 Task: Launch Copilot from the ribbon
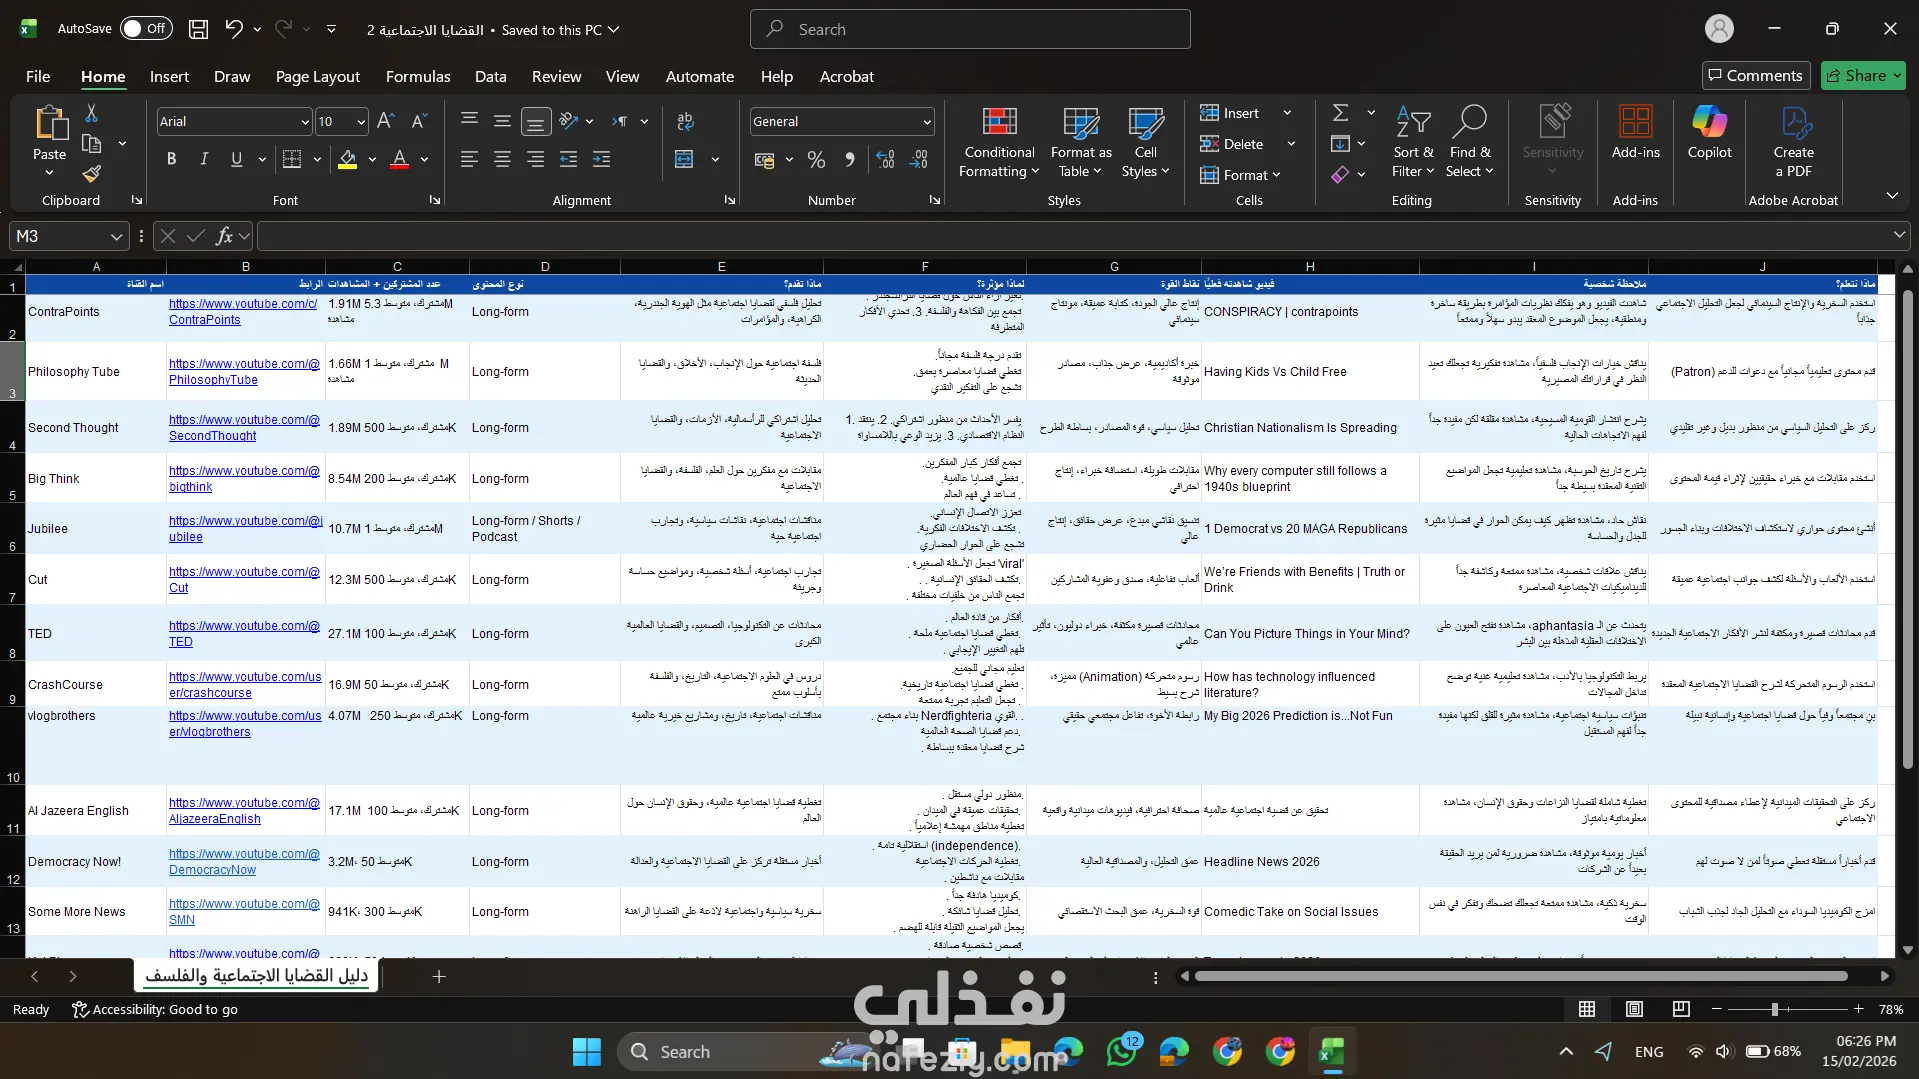point(1709,132)
